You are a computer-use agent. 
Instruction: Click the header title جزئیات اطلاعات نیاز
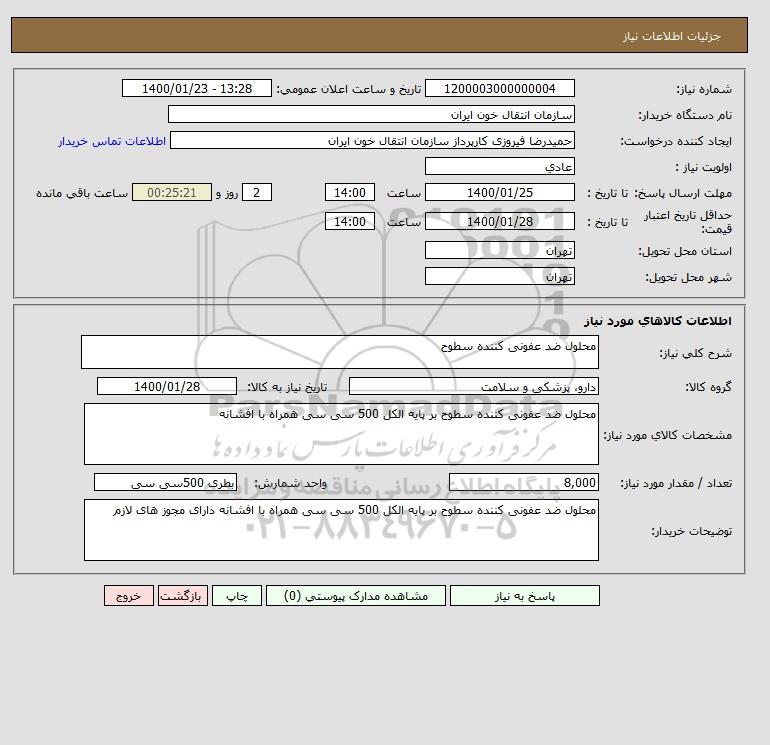click(671, 36)
